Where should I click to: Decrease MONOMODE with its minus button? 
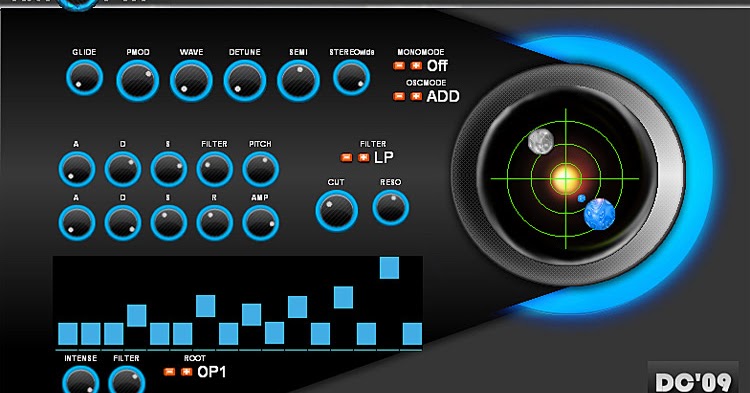(399, 66)
